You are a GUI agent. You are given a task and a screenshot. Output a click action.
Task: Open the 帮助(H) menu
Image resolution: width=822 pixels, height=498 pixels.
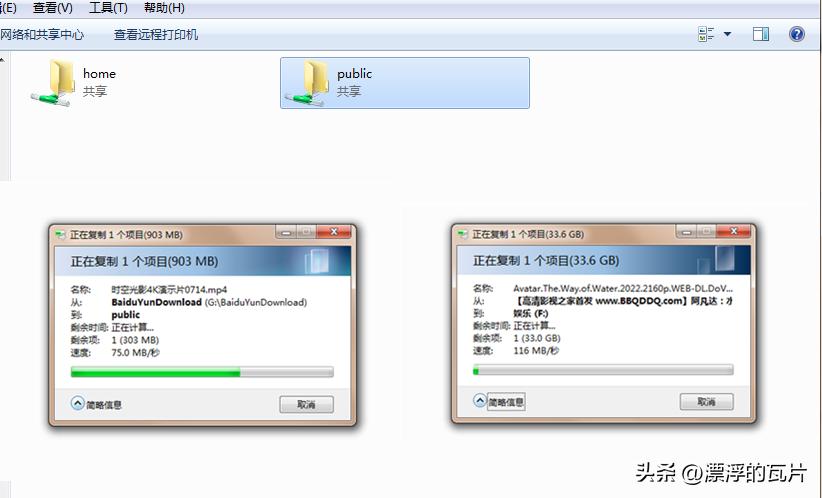tap(164, 8)
